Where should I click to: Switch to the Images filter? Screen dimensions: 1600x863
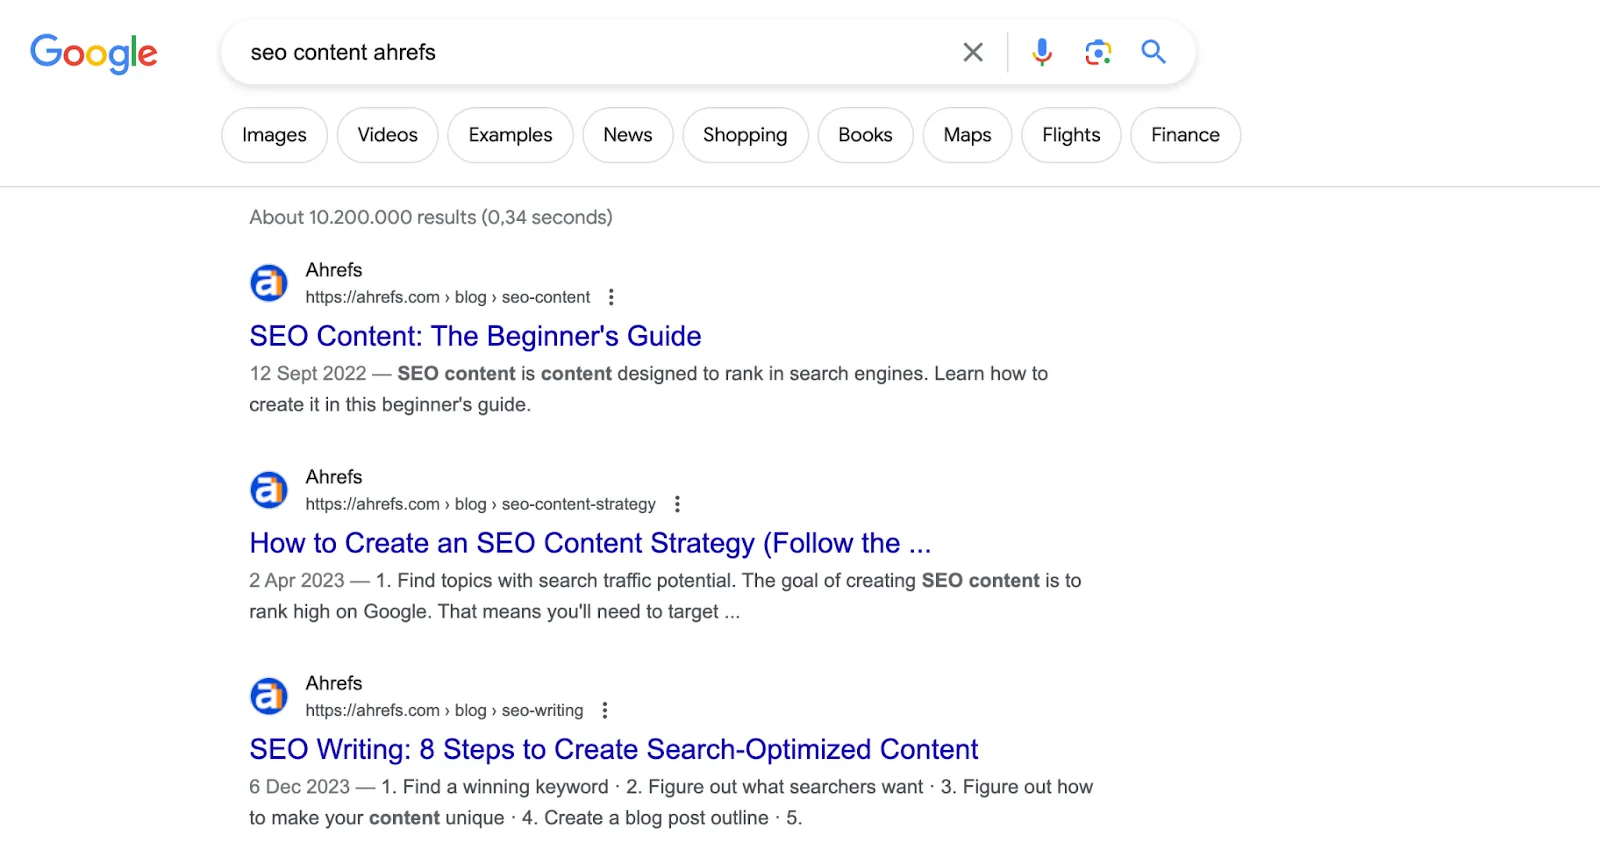pyautogui.click(x=274, y=135)
